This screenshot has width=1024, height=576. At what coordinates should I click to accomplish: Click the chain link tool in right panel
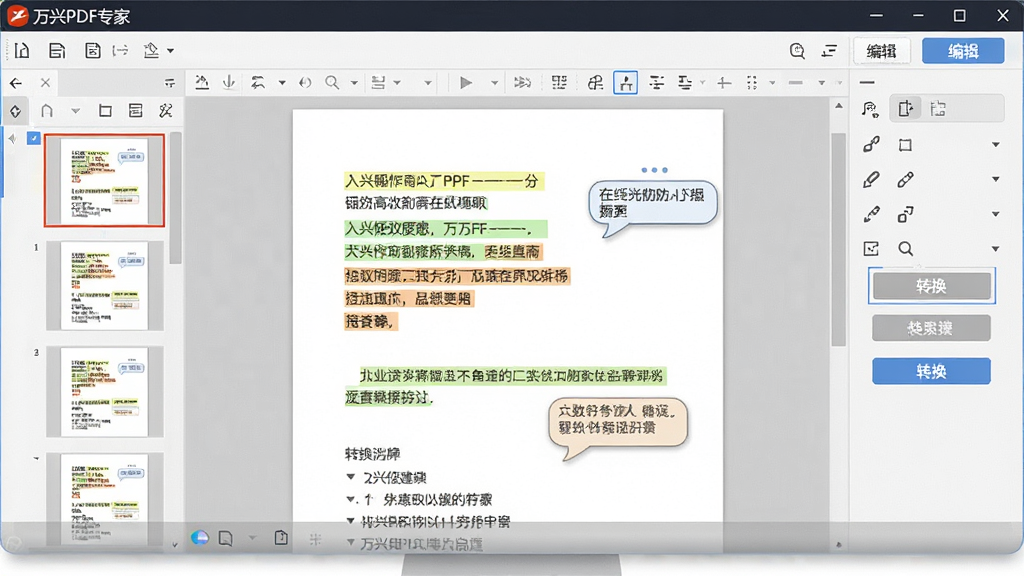pos(871,144)
